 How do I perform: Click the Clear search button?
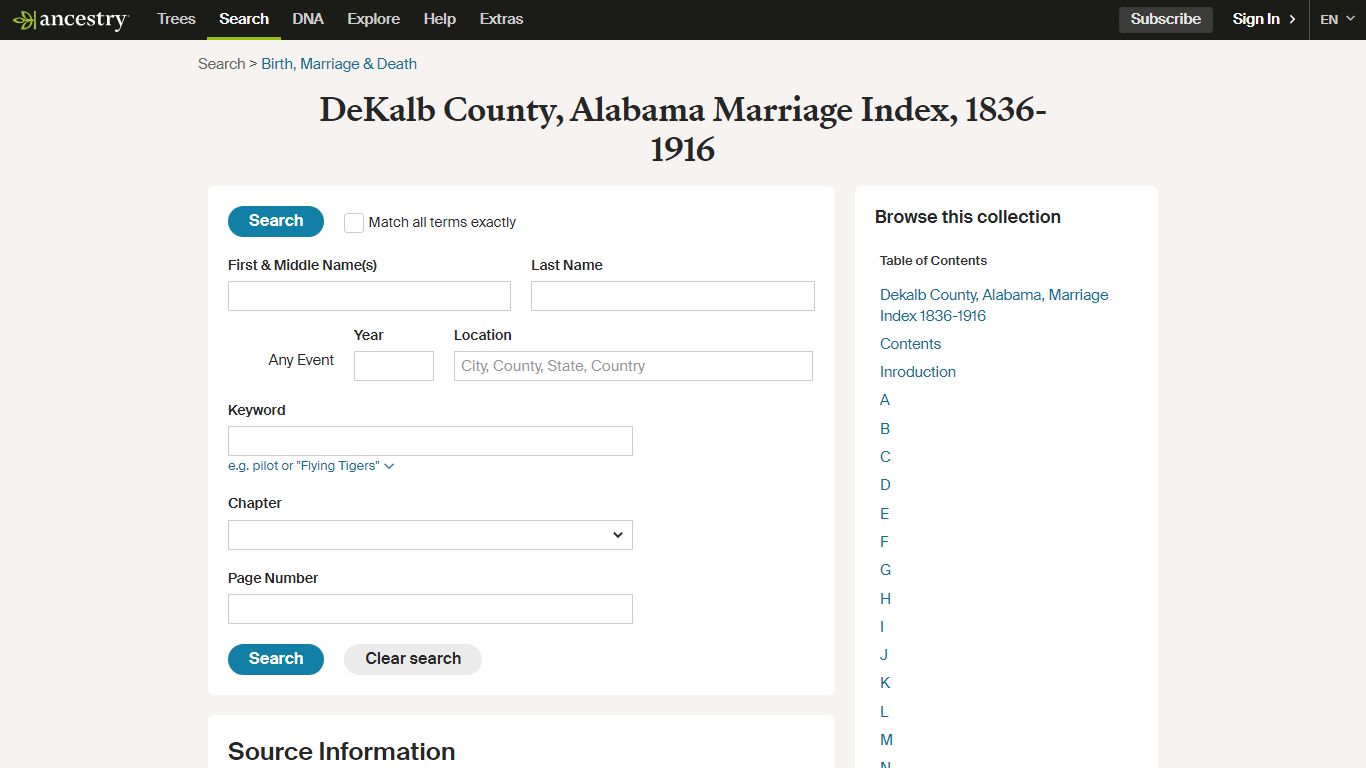point(413,659)
